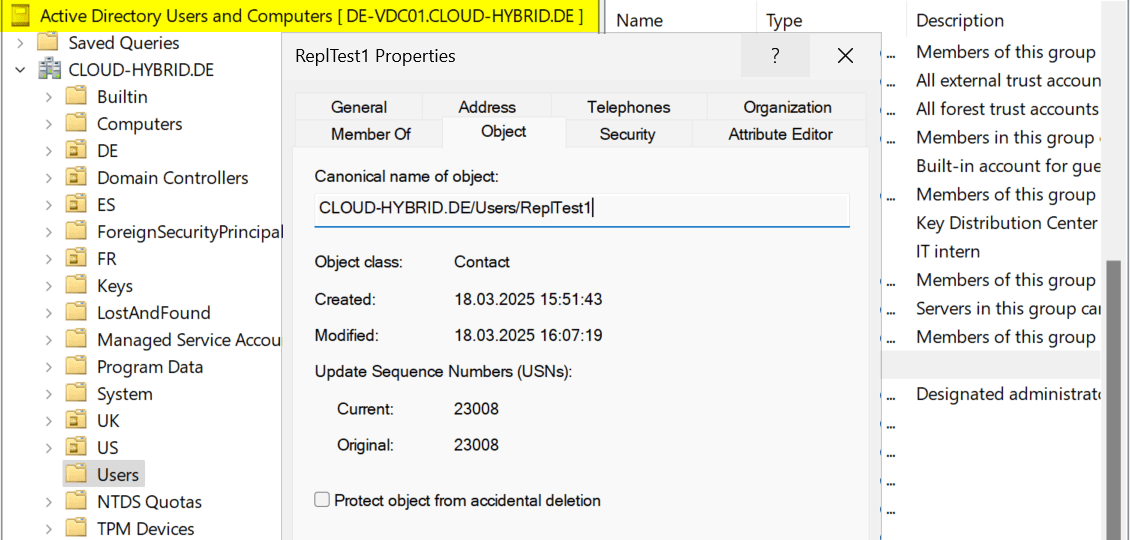Click the Active Directory Users and Computers root icon

(20, 16)
